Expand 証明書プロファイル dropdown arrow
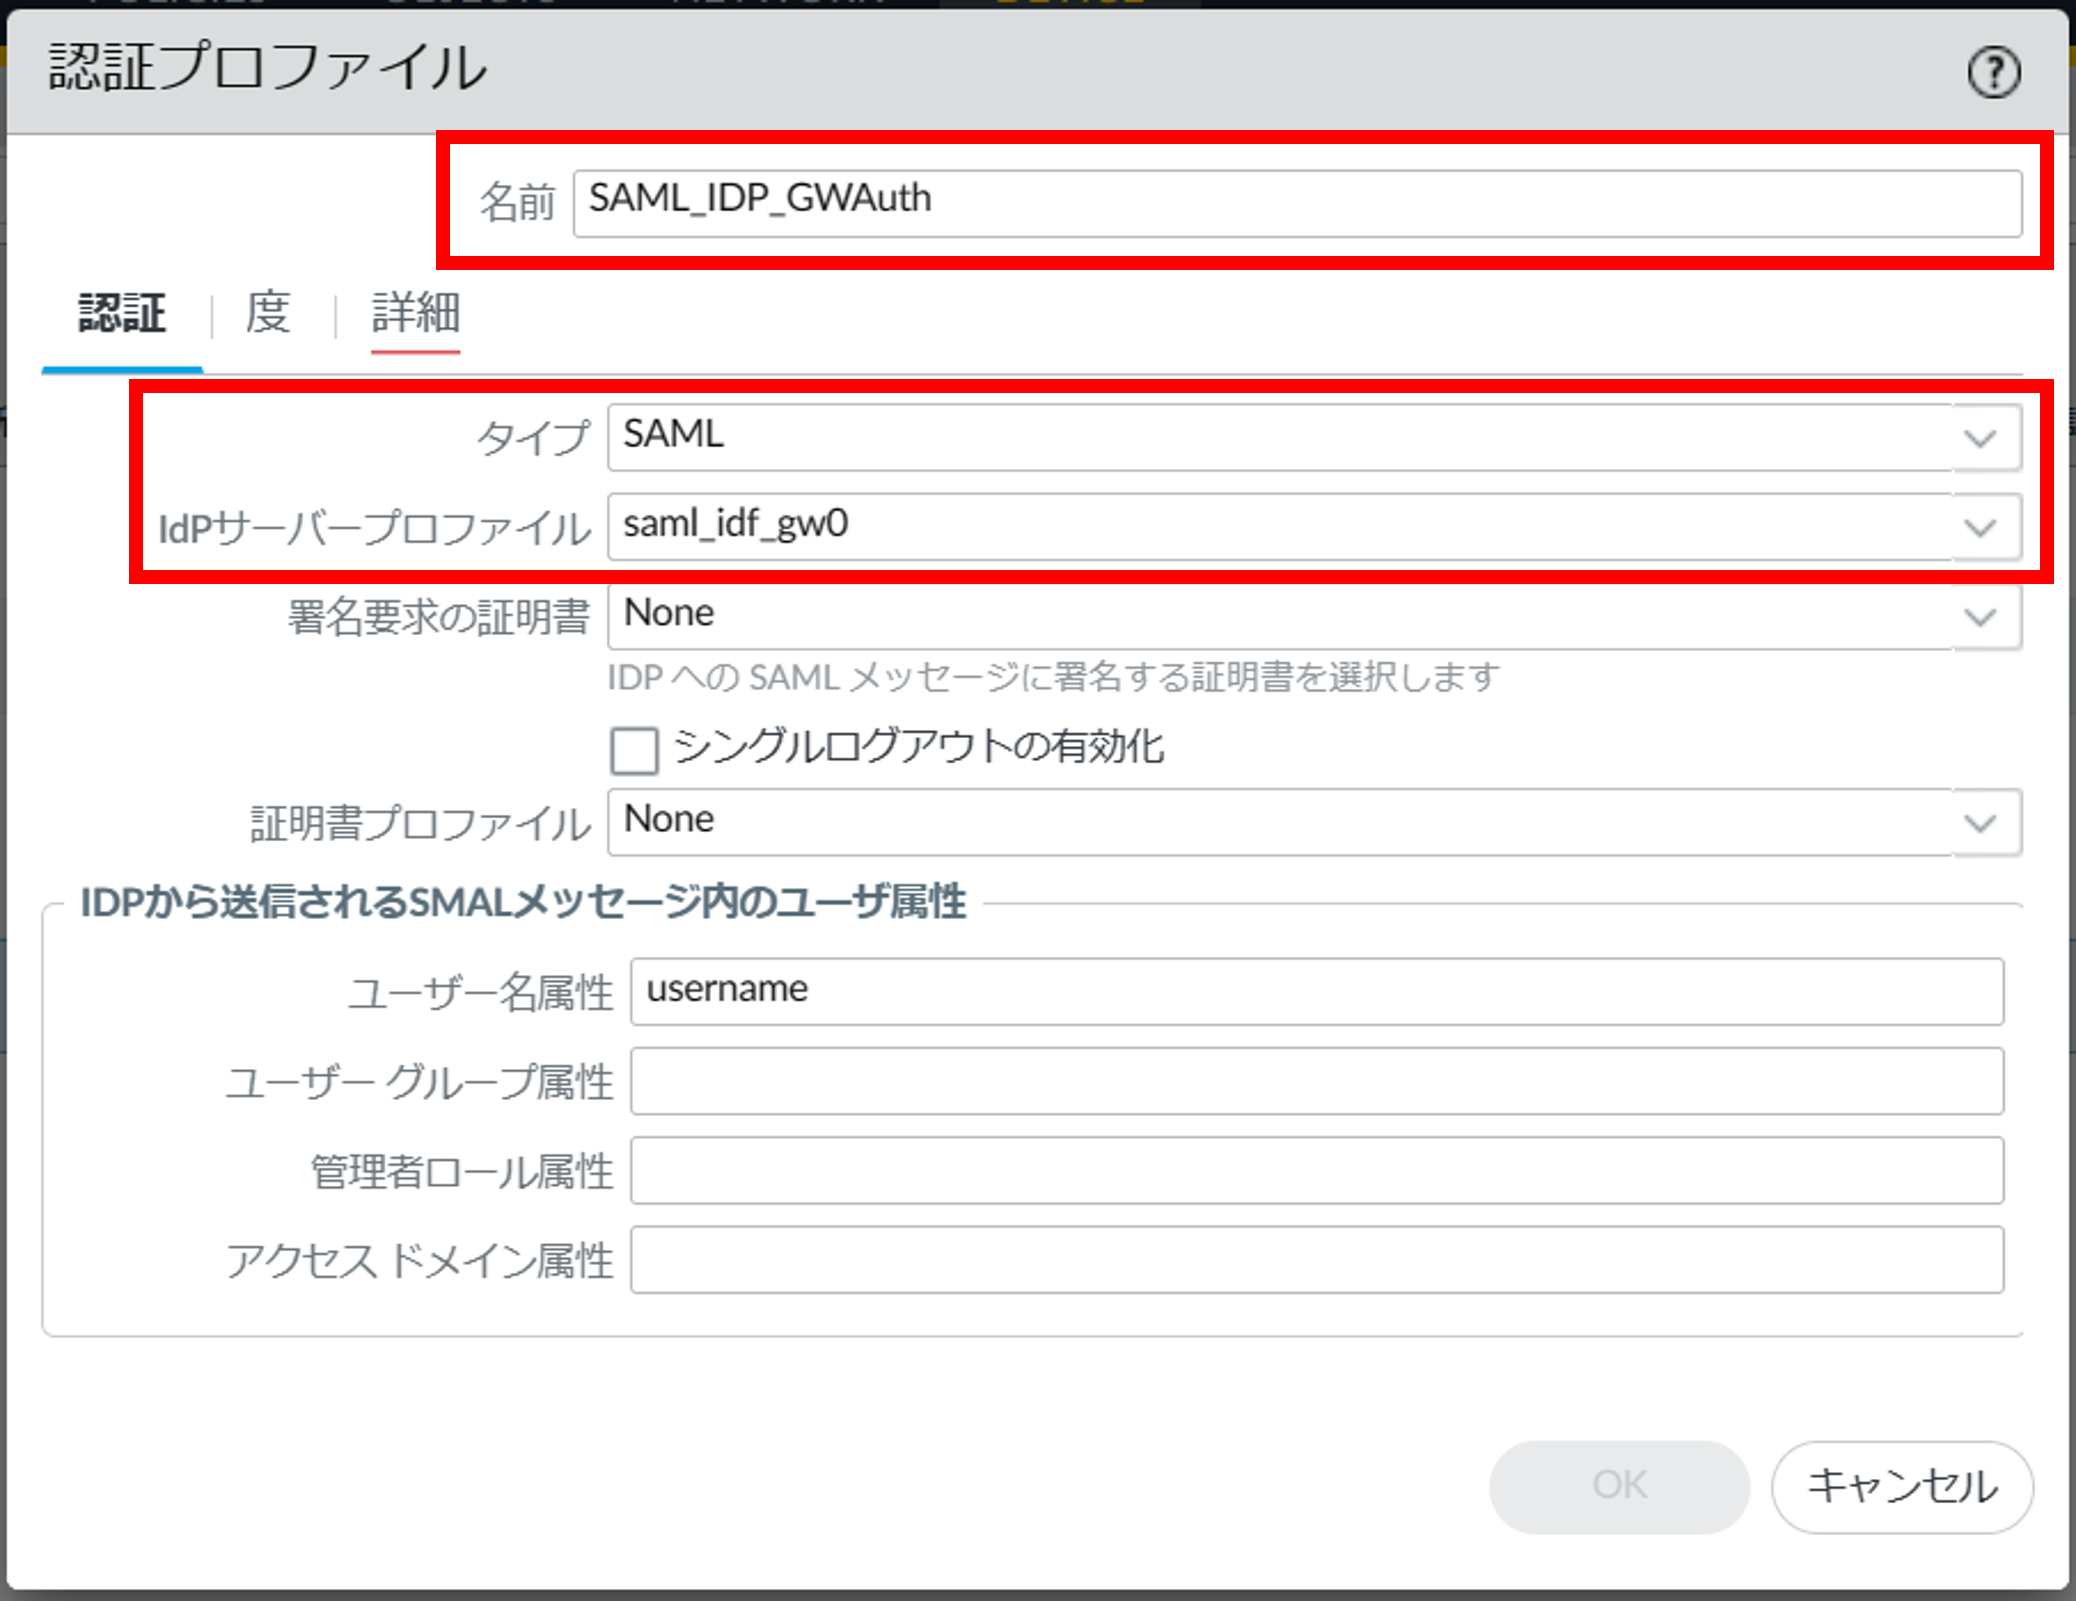The image size is (2076, 1601). tap(1979, 822)
